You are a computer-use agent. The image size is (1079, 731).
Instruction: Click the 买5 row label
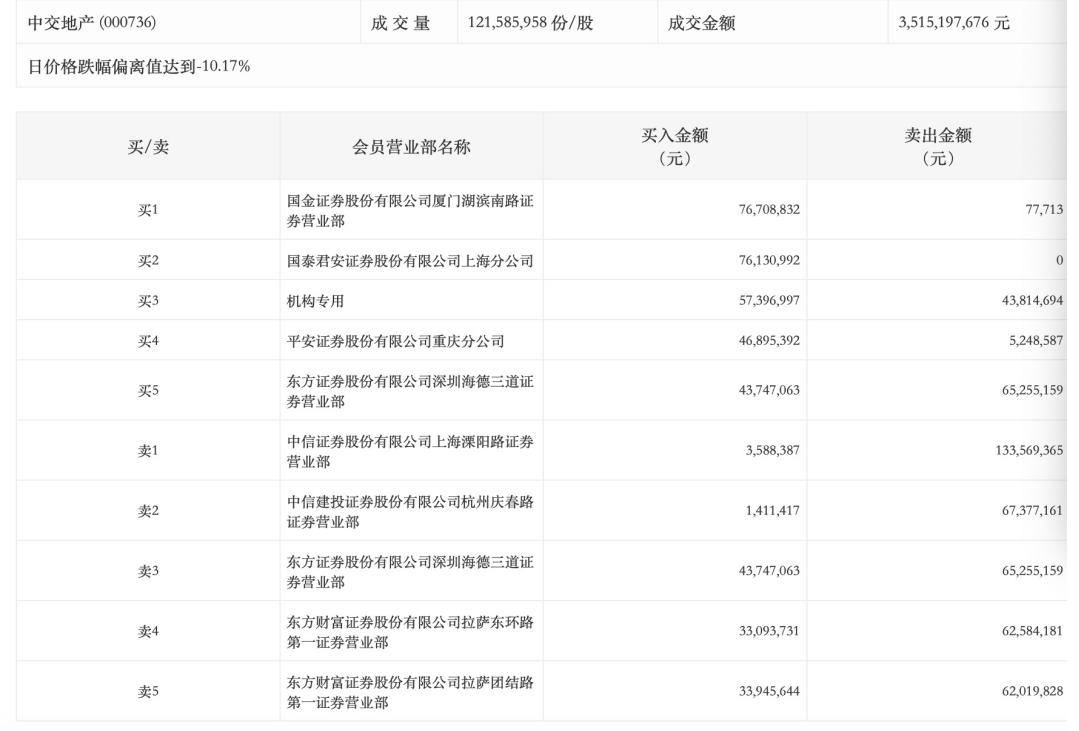148,391
